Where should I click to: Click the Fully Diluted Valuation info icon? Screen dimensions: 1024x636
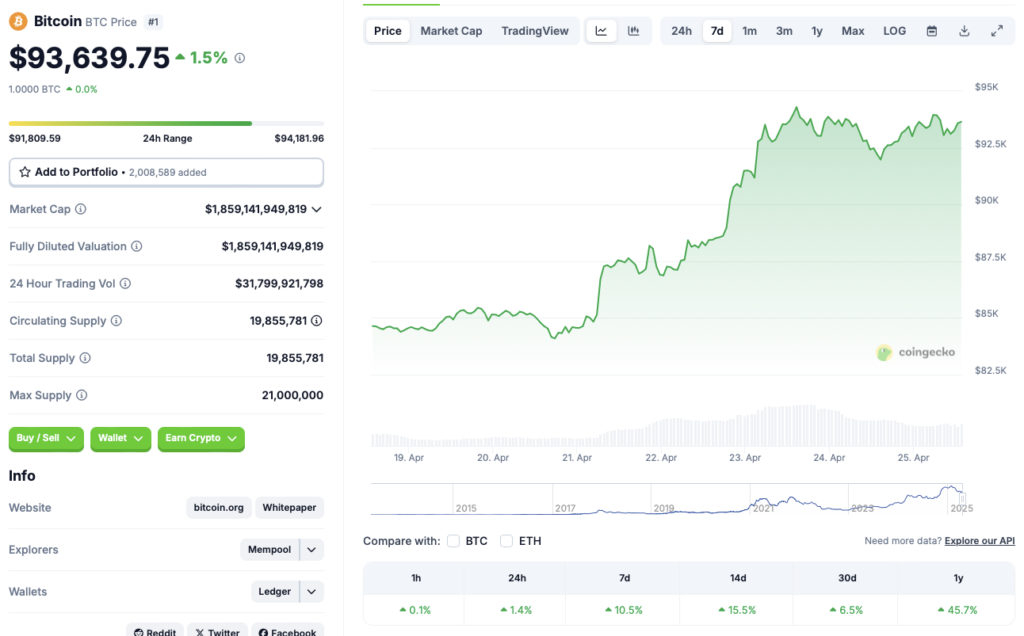click(x=136, y=246)
